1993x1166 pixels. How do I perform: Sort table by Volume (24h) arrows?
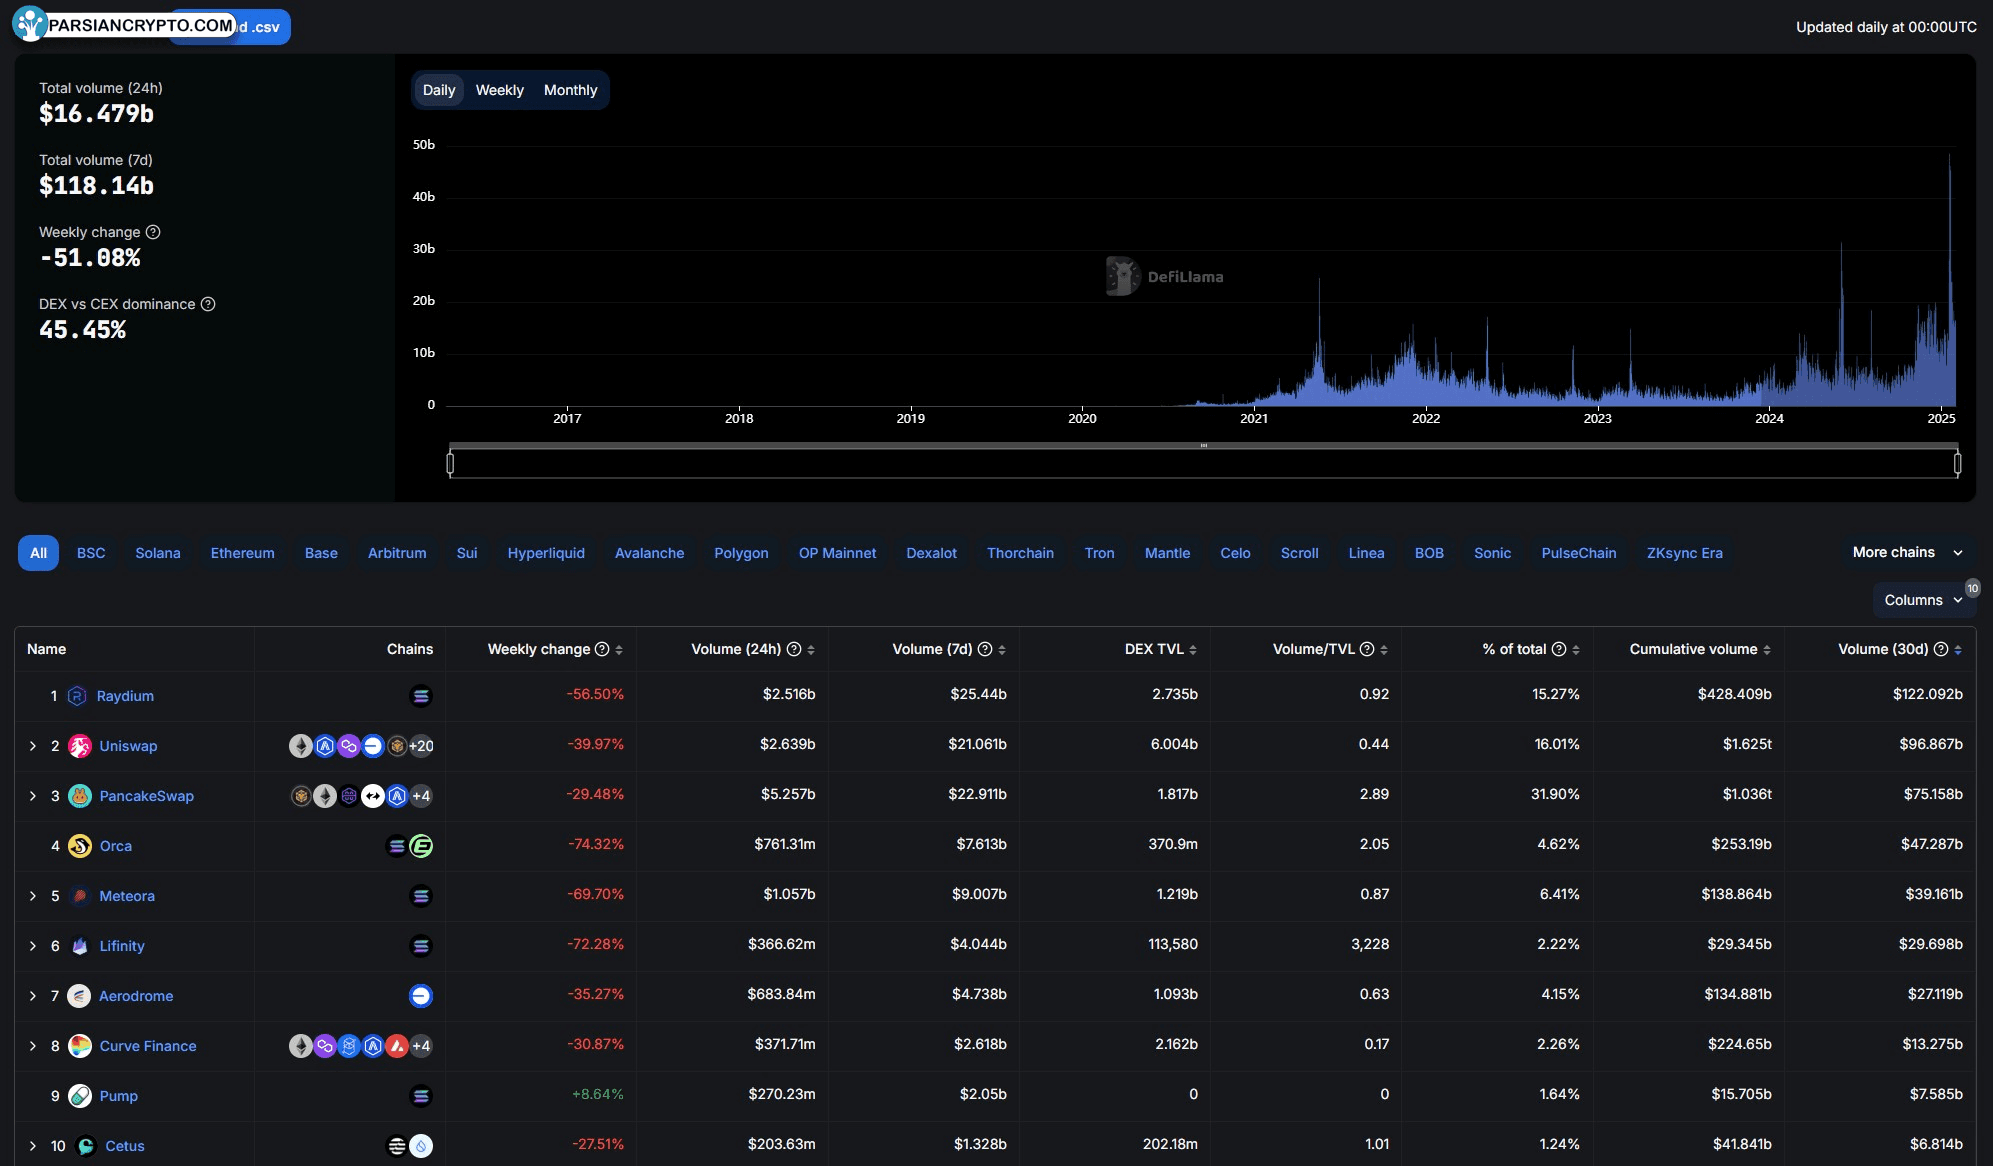[x=811, y=650]
